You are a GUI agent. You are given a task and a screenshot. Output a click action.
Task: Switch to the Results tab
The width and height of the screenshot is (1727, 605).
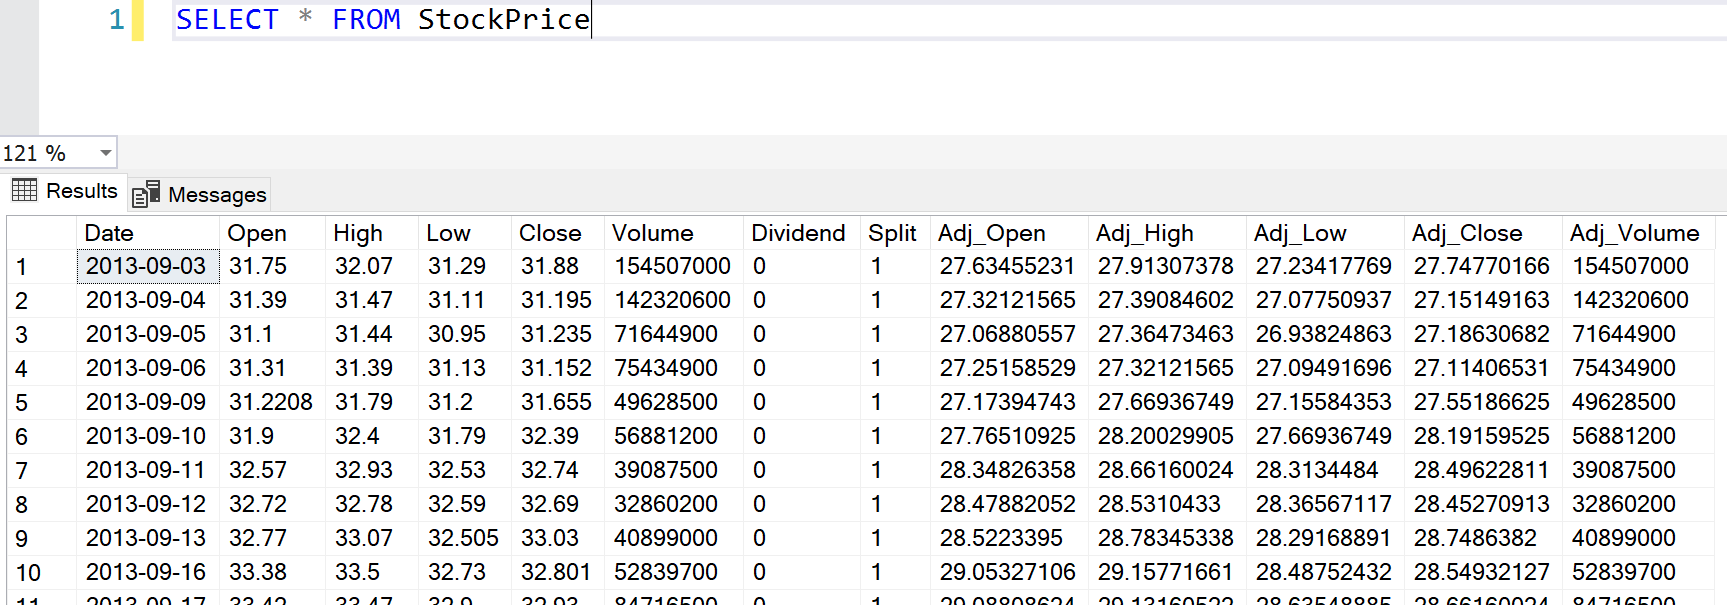coord(81,191)
